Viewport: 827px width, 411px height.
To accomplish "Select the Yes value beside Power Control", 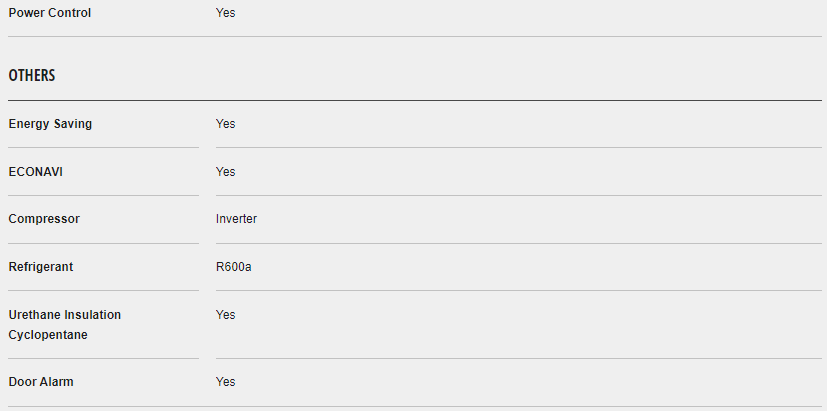I will tap(225, 13).
